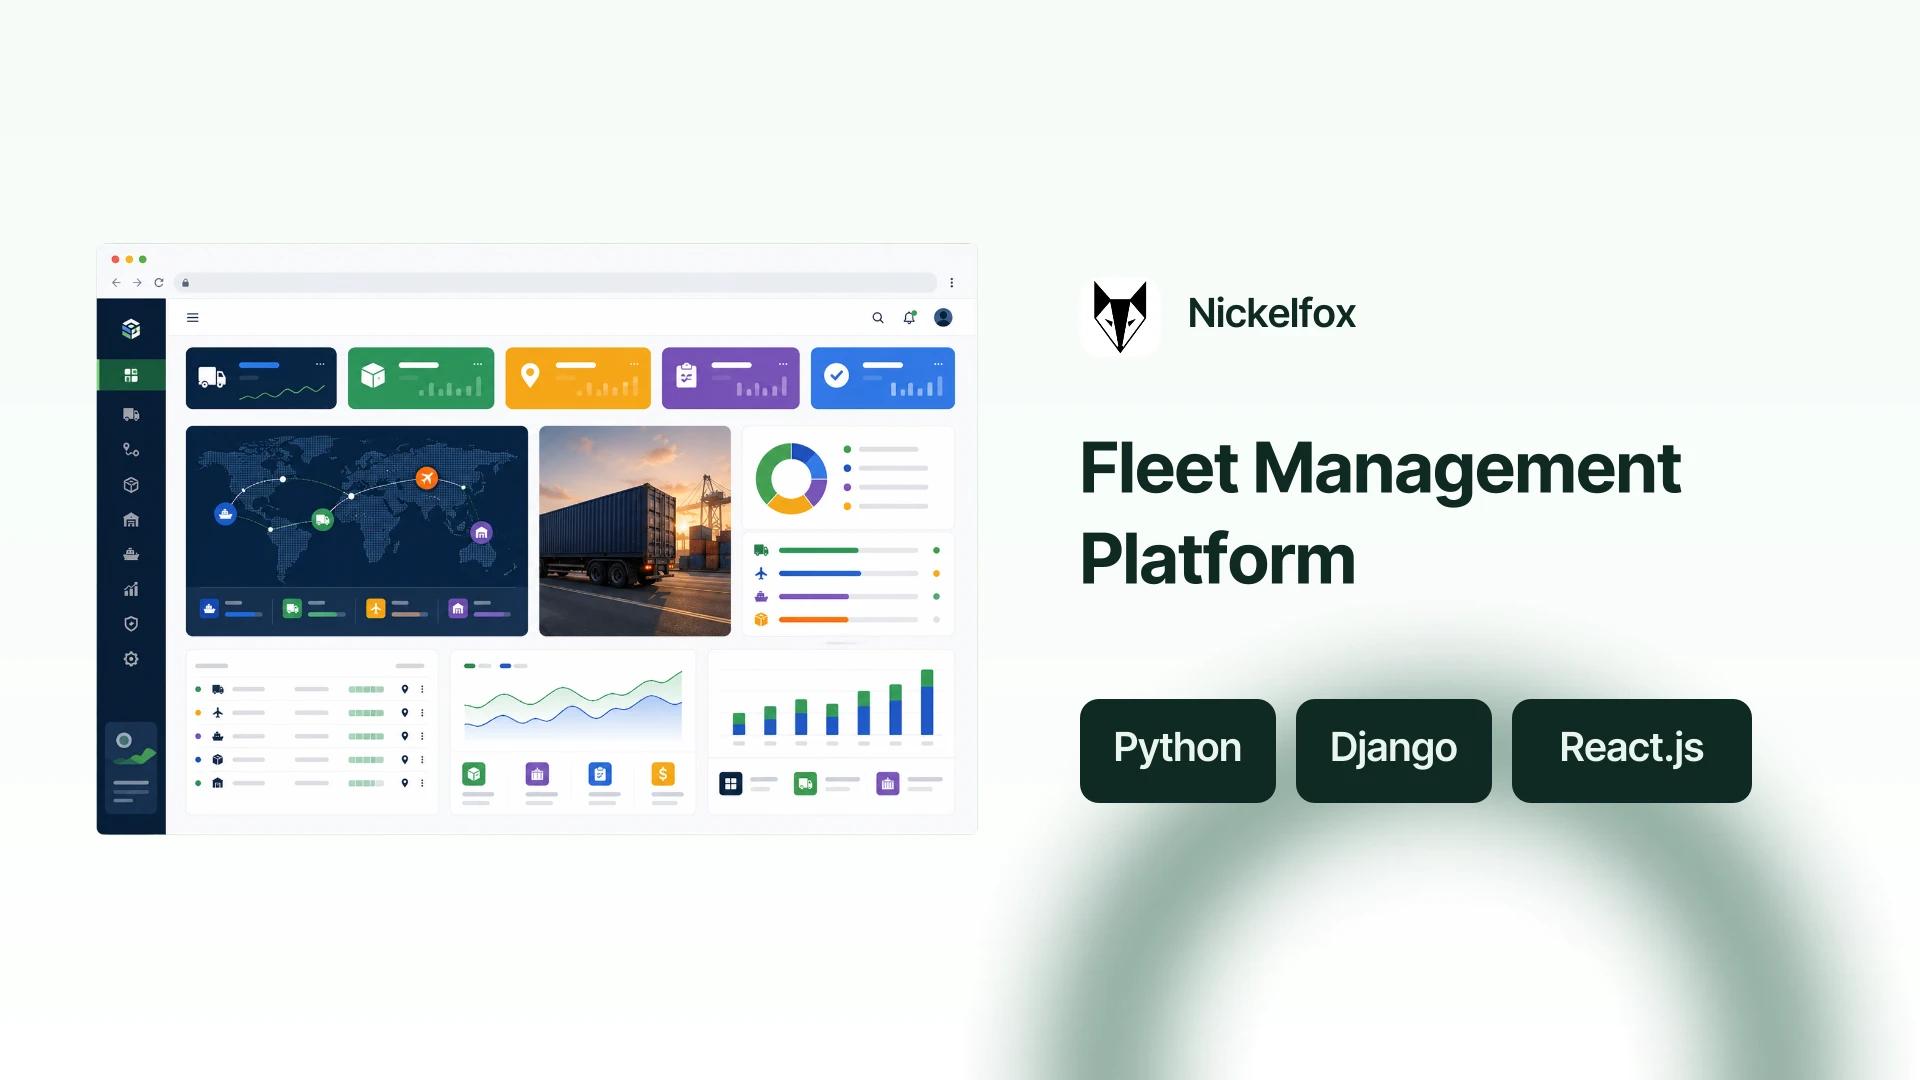The image size is (1920, 1080).
Task: Click the sidebar bottom status widget
Action: (x=131, y=768)
